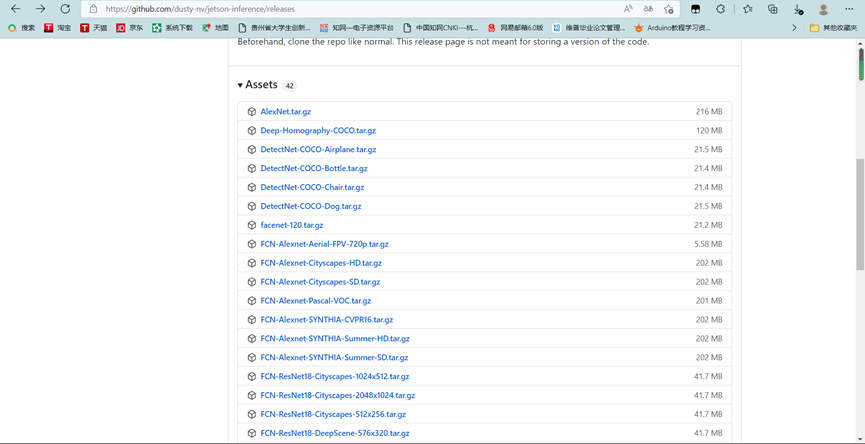
Task: Download AlexNet.tar.gz
Action: 286,111
